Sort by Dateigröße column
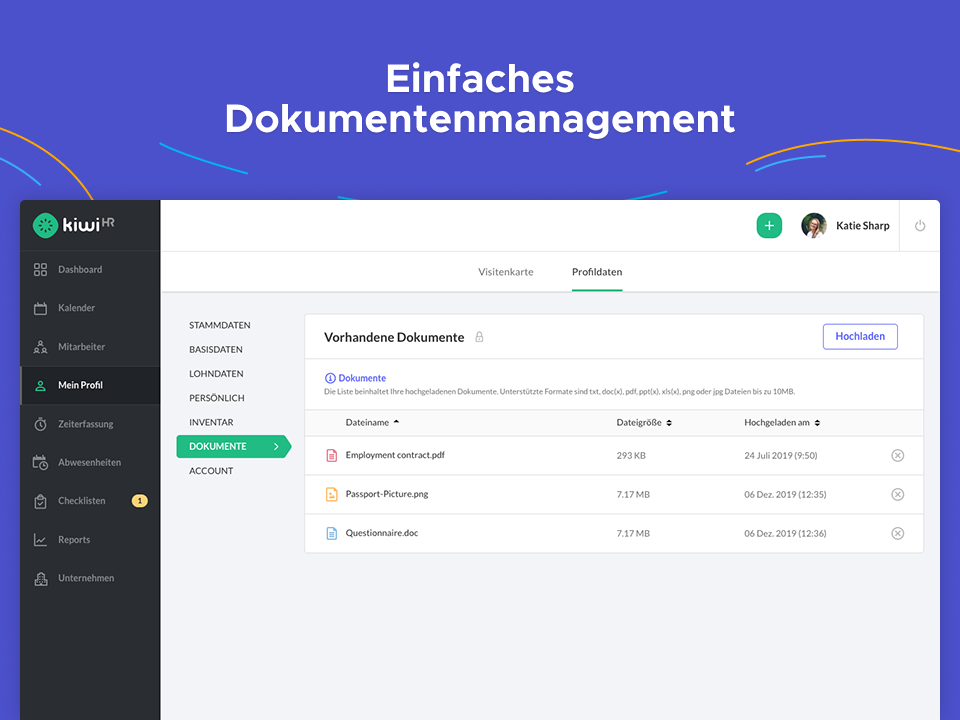 643,422
